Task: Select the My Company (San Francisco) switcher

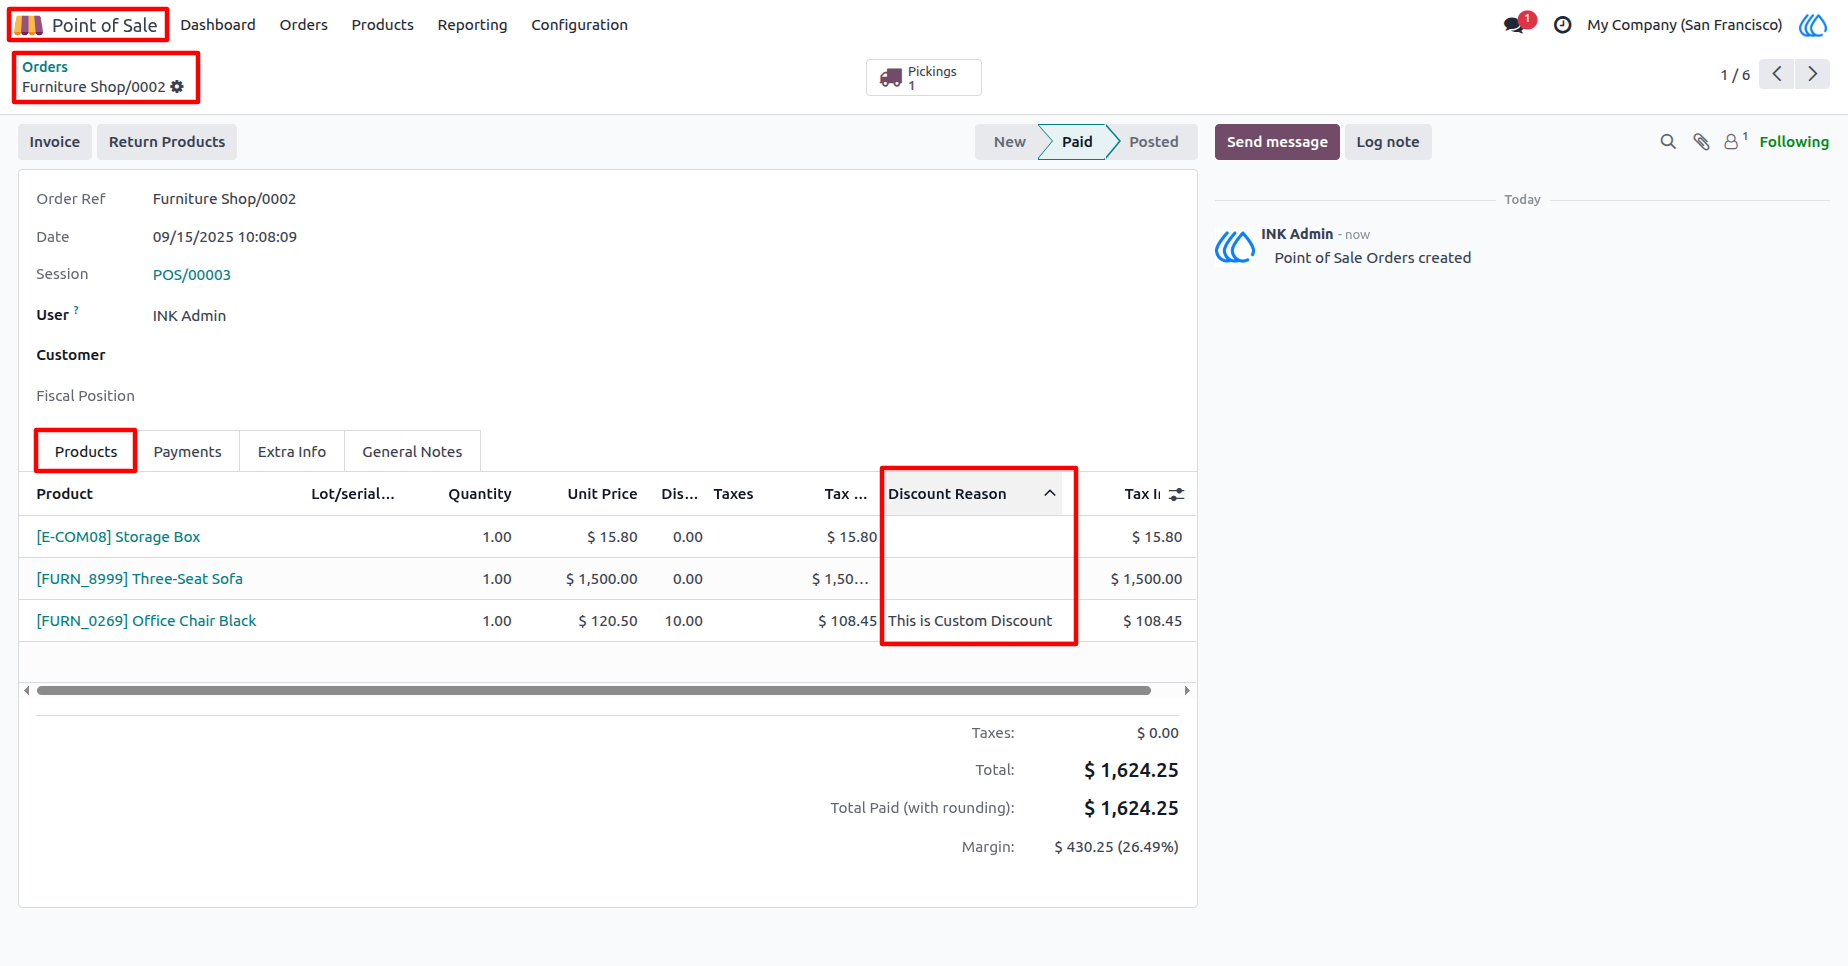Action: [x=1685, y=25]
